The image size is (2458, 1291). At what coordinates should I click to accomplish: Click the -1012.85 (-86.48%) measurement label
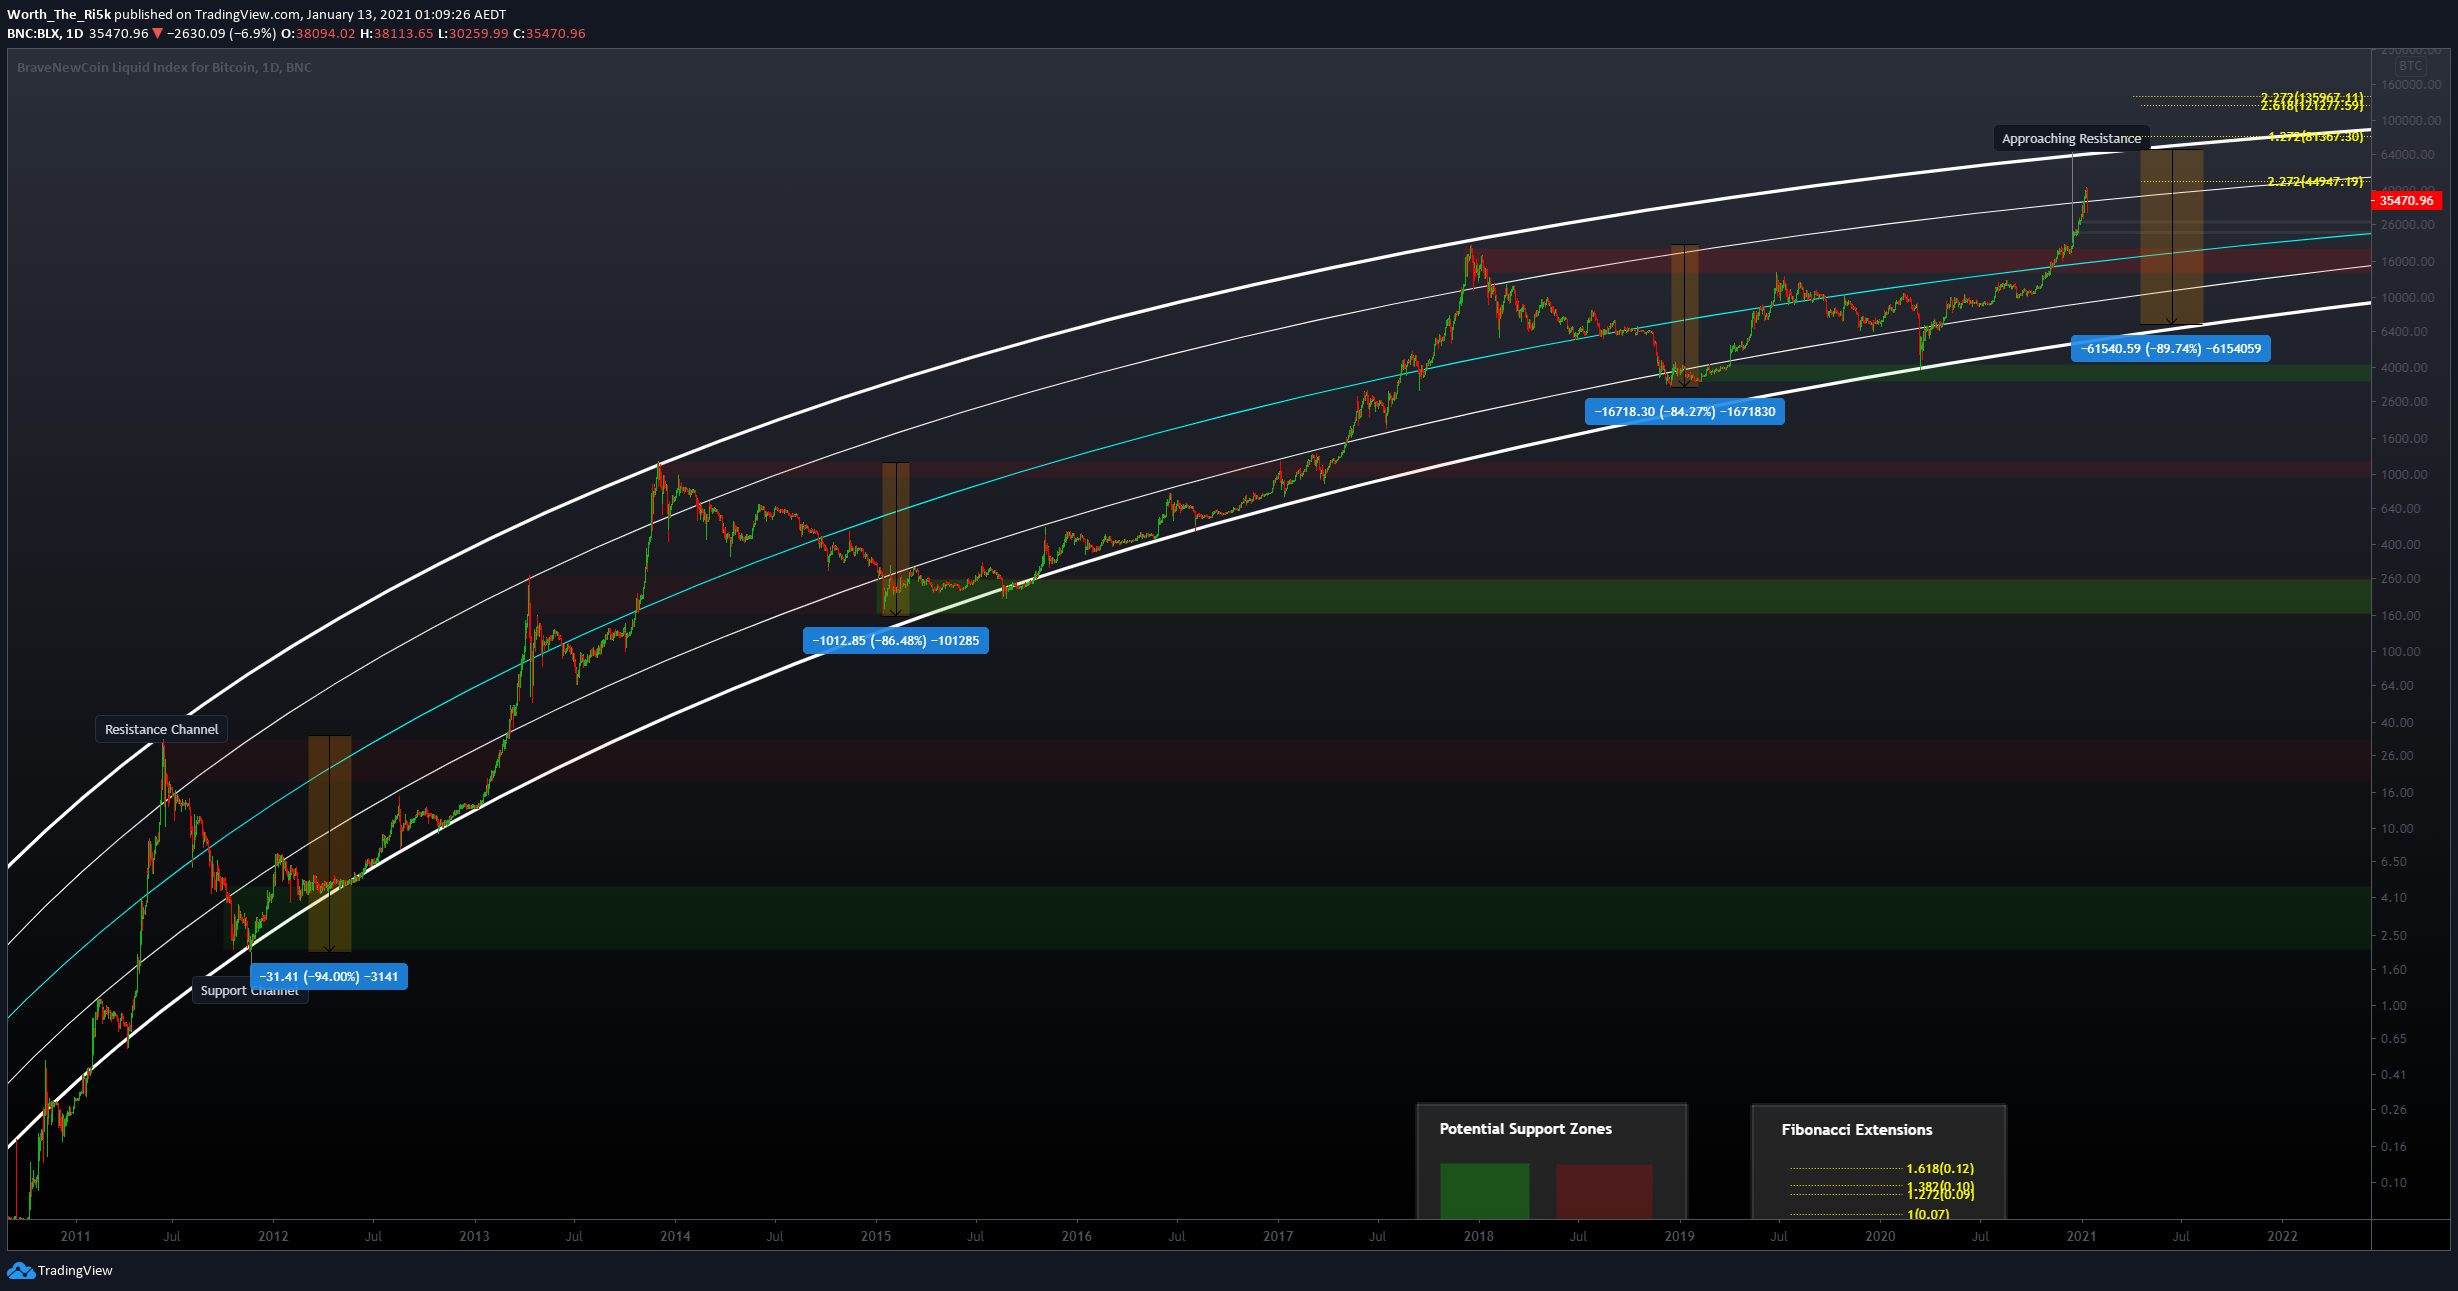[x=896, y=641]
